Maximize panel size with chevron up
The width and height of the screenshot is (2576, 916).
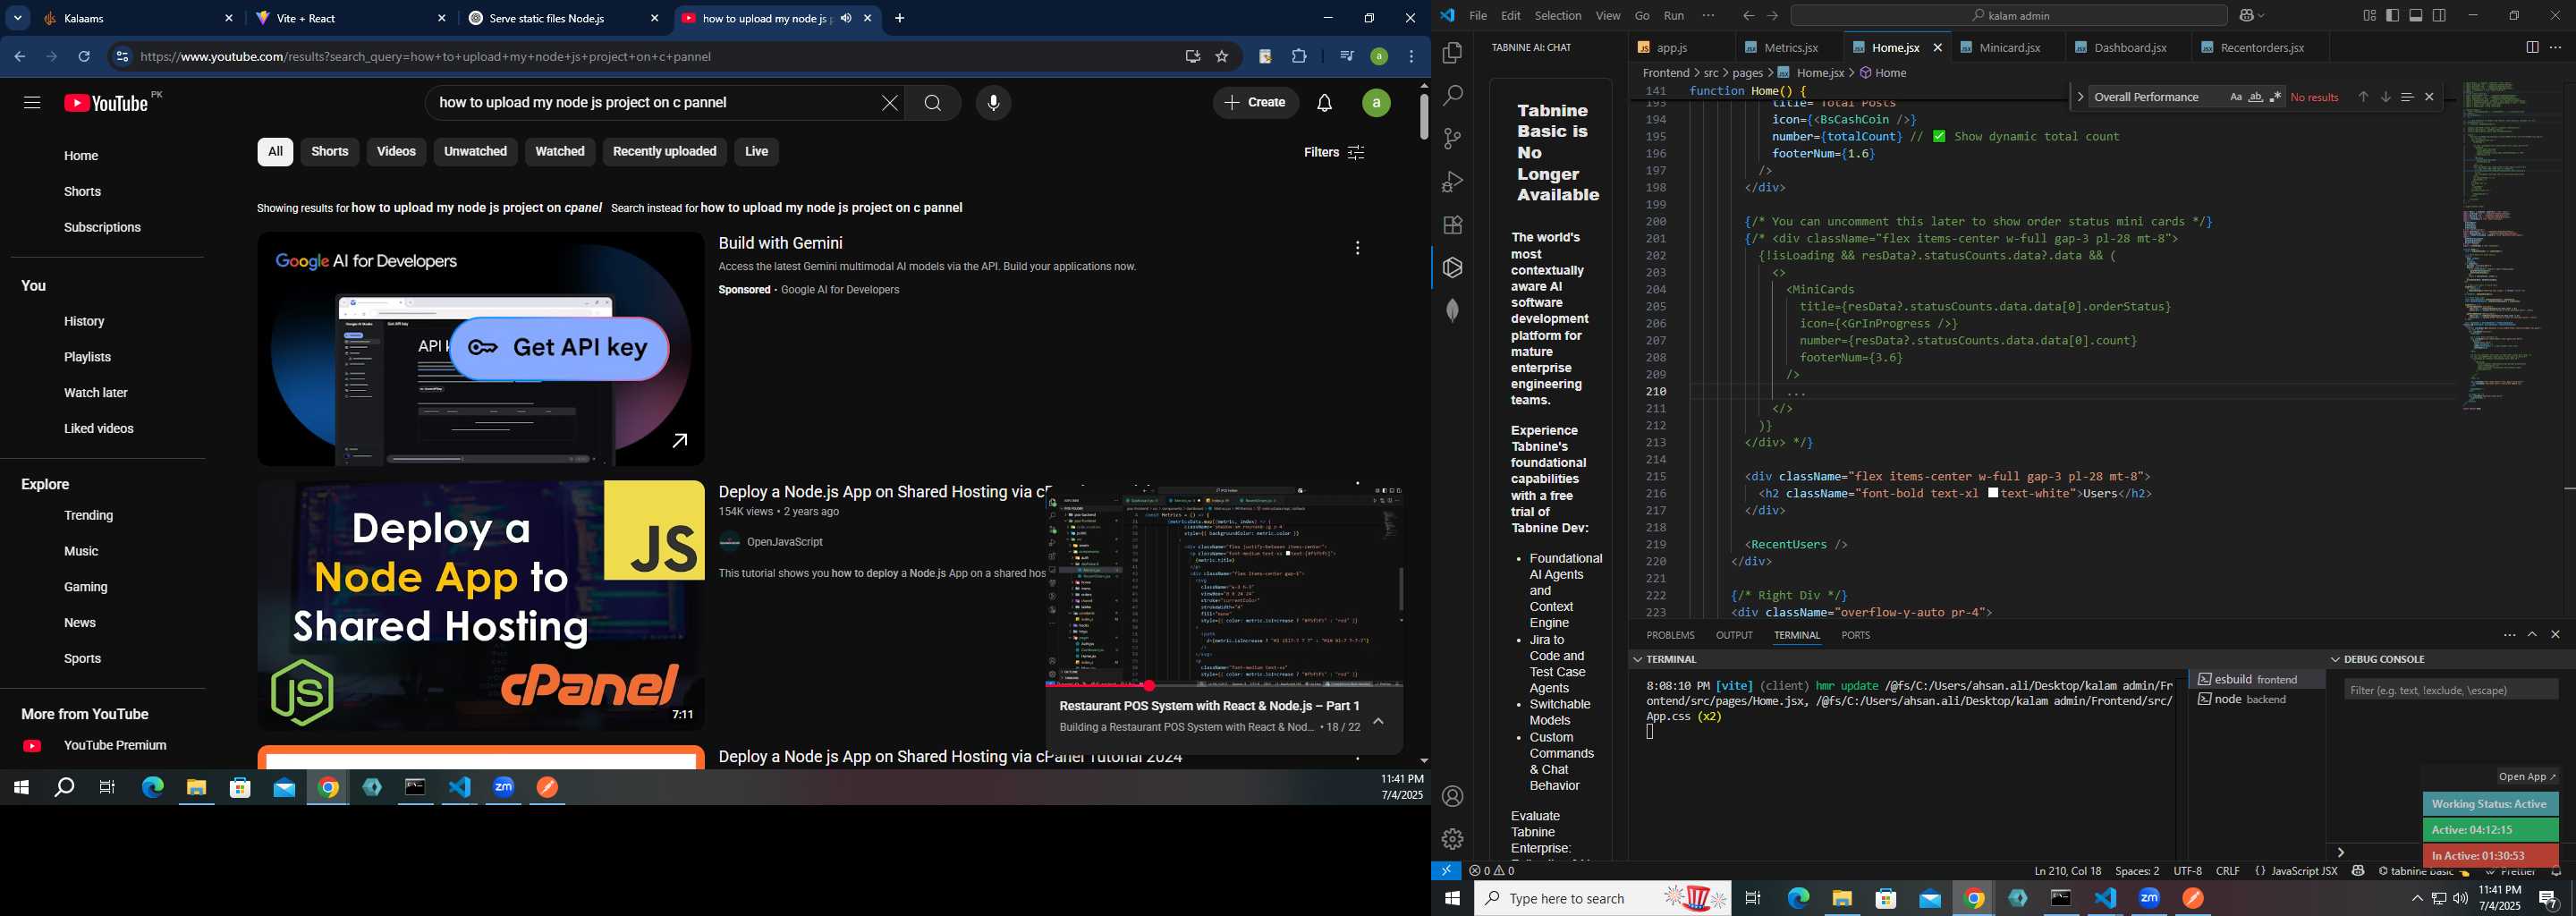pyautogui.click(x=2532, y=635)
